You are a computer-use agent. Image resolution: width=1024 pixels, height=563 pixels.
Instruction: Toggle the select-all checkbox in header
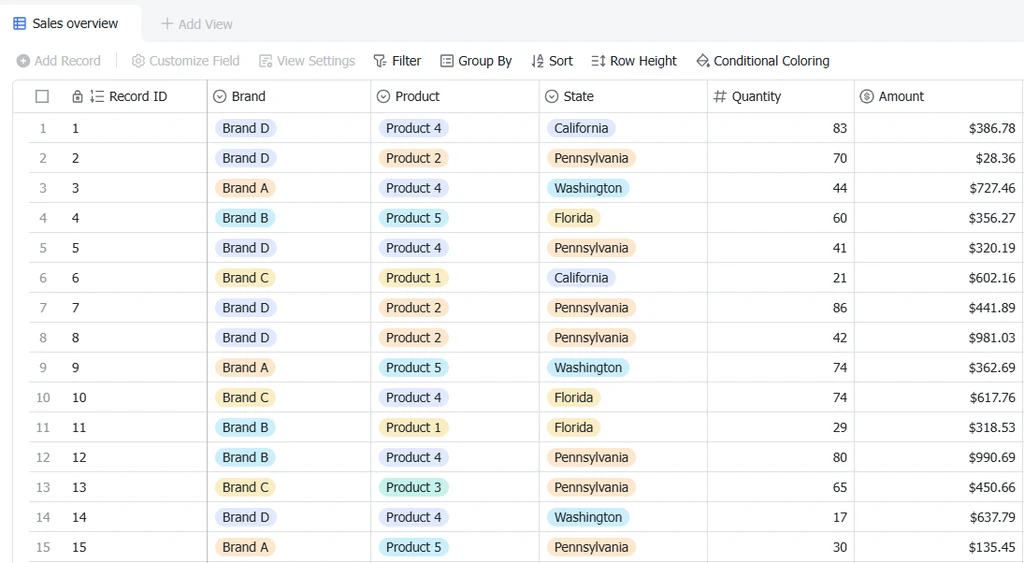click(x=42, y=97)
